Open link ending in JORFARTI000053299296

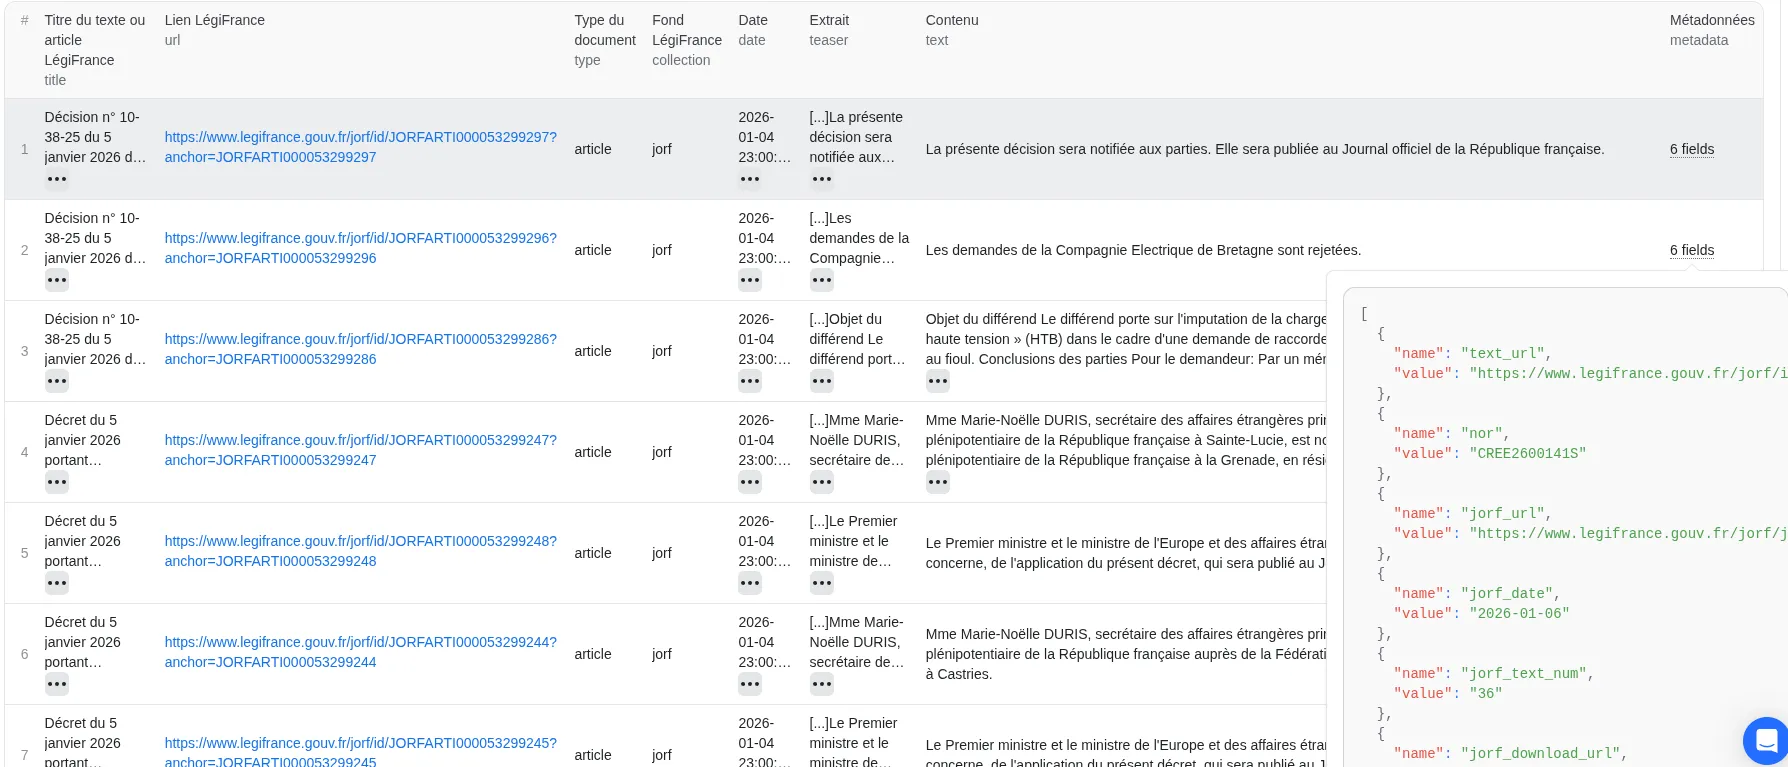361,248
